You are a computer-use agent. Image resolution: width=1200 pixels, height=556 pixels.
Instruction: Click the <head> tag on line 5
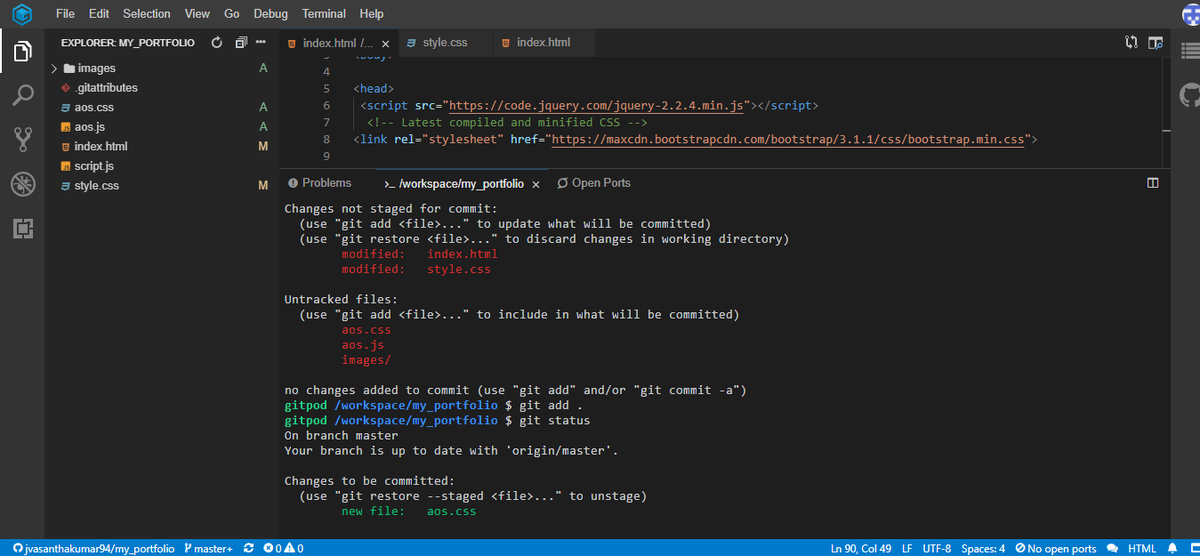click(x=374, y=89)
